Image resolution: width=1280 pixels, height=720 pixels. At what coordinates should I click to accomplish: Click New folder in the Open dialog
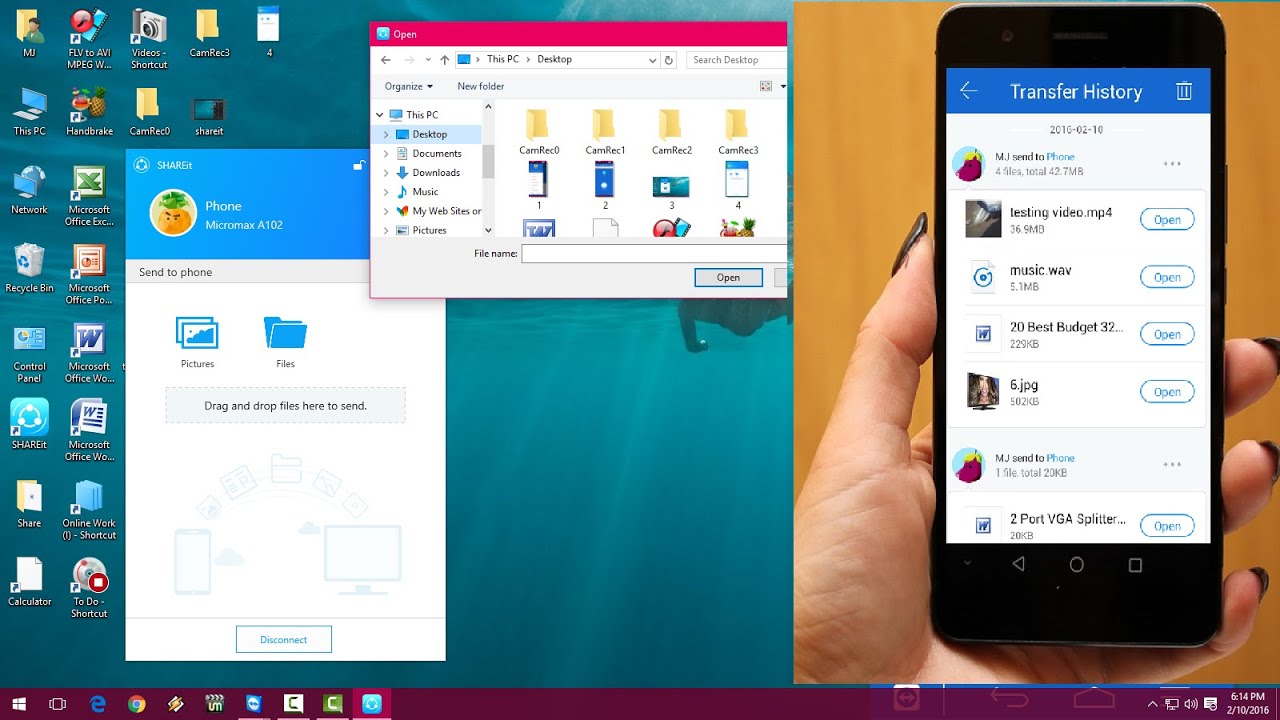pyautogui.click(x=481, y=86)
